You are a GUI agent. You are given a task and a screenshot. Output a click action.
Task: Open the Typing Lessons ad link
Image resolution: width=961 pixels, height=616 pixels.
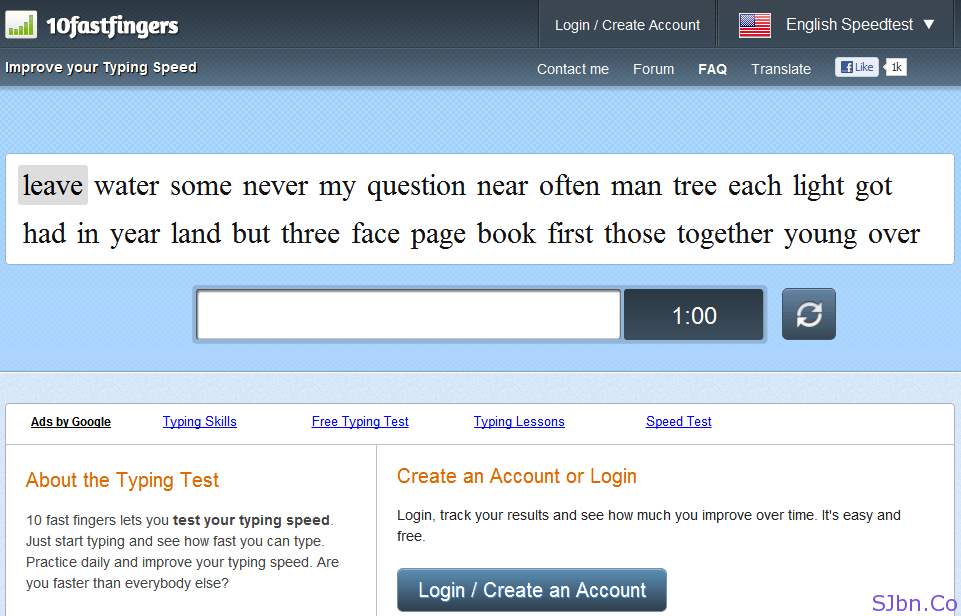coord(519,422)
